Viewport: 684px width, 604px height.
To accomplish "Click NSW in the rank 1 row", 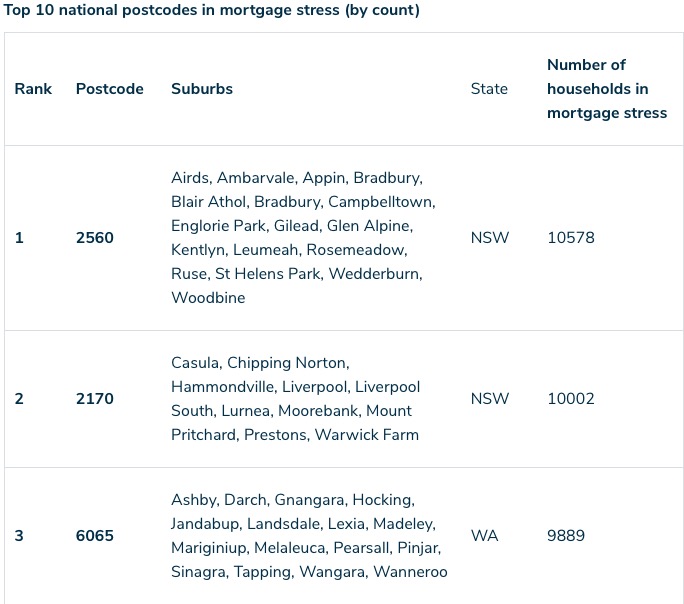I will click(489, 238).
